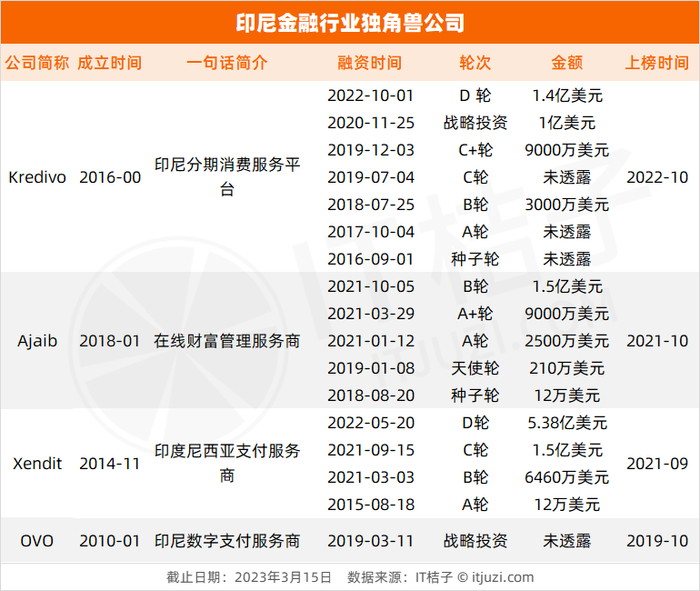Click financing date 2021-10-05
Image resolution: width=700 pixels, height=591 pixels.
pos(371,287)
